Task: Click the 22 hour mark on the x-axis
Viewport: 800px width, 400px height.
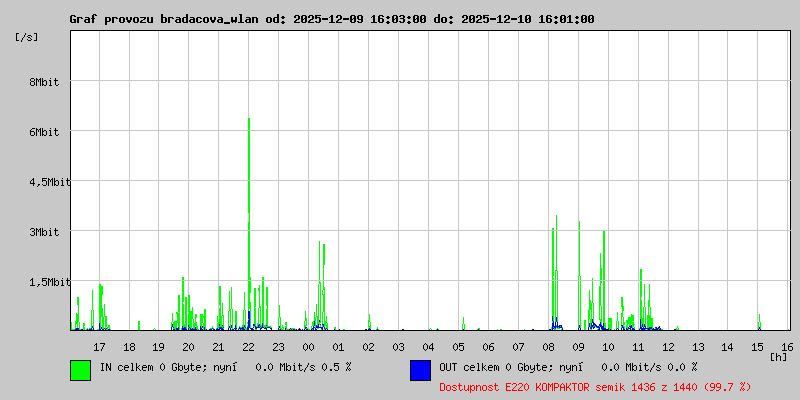Action: point(249,346)
